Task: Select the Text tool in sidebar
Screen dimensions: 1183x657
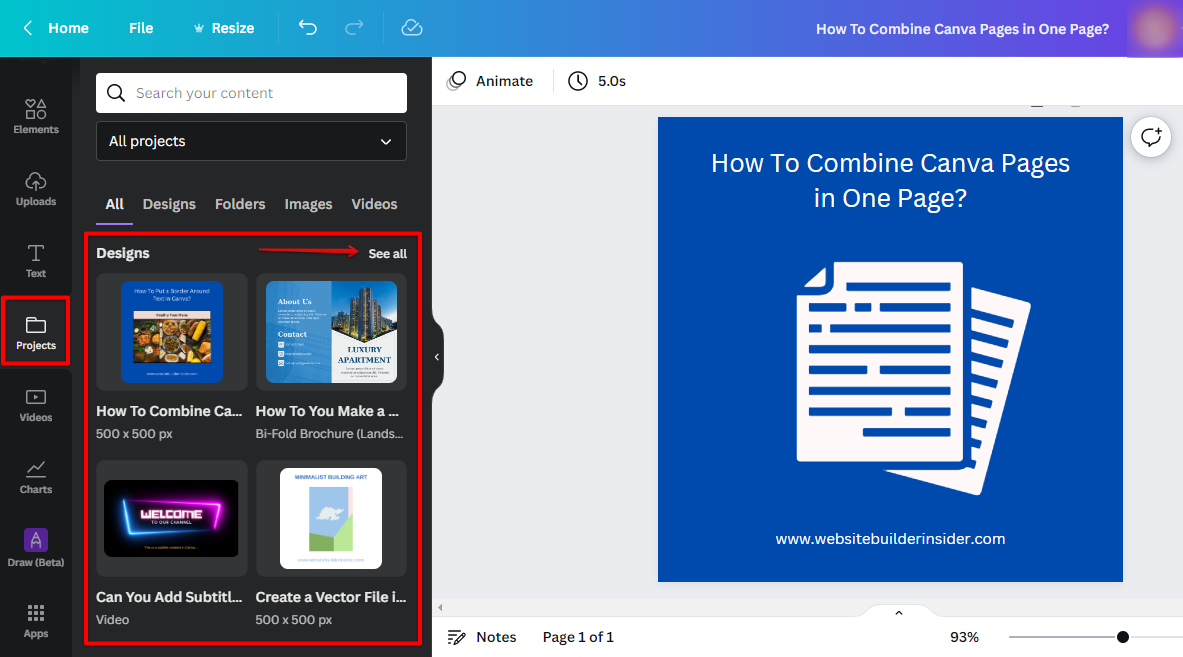Action: 36,260
